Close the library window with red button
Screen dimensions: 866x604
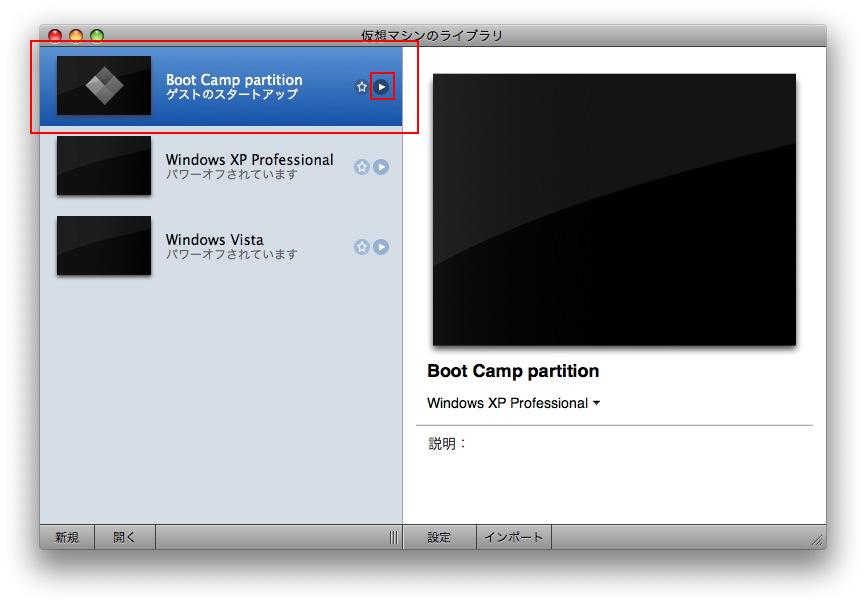point(55,36)
